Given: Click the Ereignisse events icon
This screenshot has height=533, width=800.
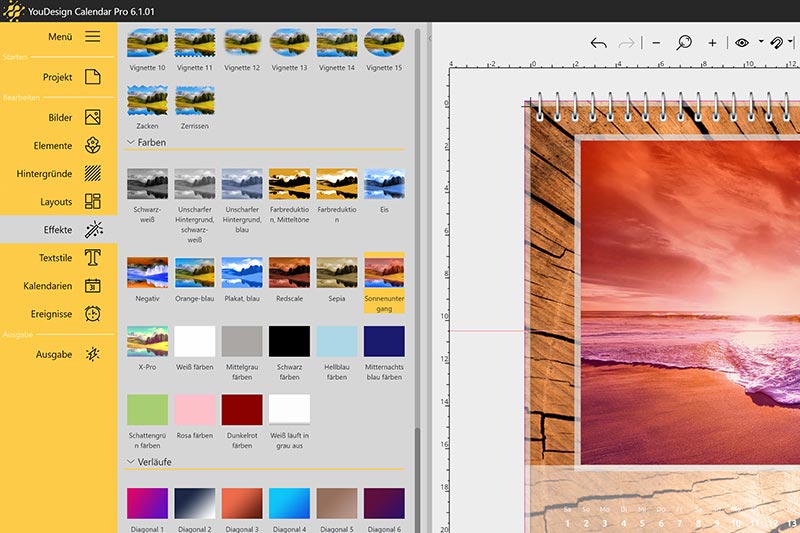Looking at the screenshot, I should click(92, 314).
